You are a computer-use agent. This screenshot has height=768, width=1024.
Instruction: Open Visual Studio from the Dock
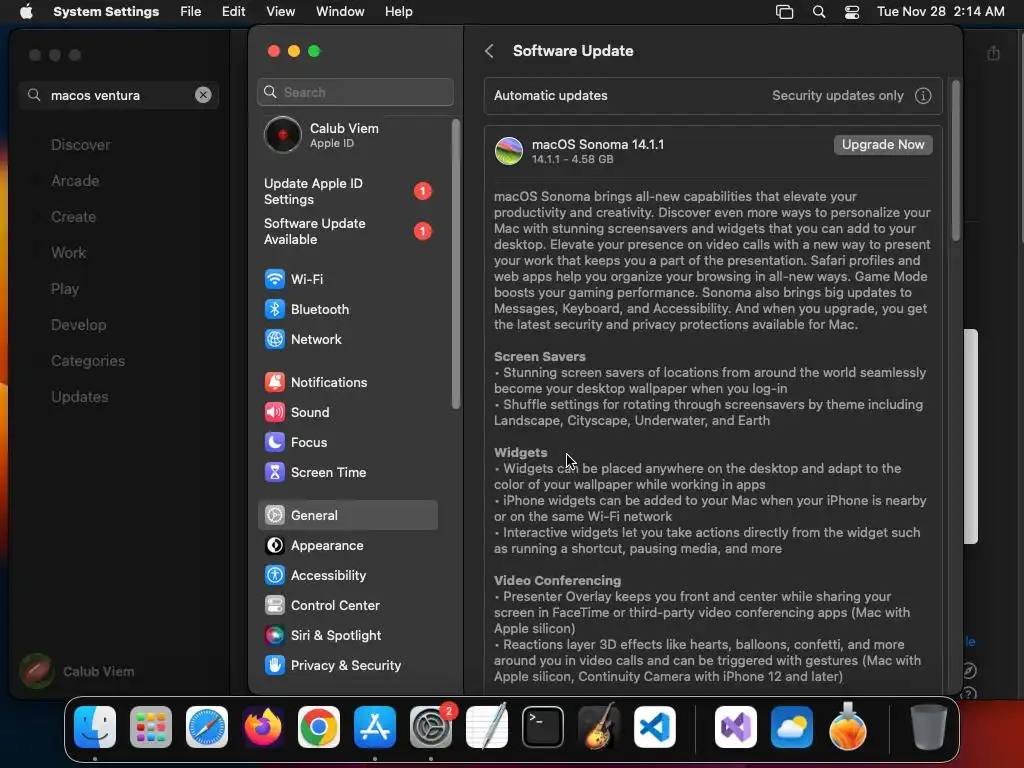click(736, 727)
